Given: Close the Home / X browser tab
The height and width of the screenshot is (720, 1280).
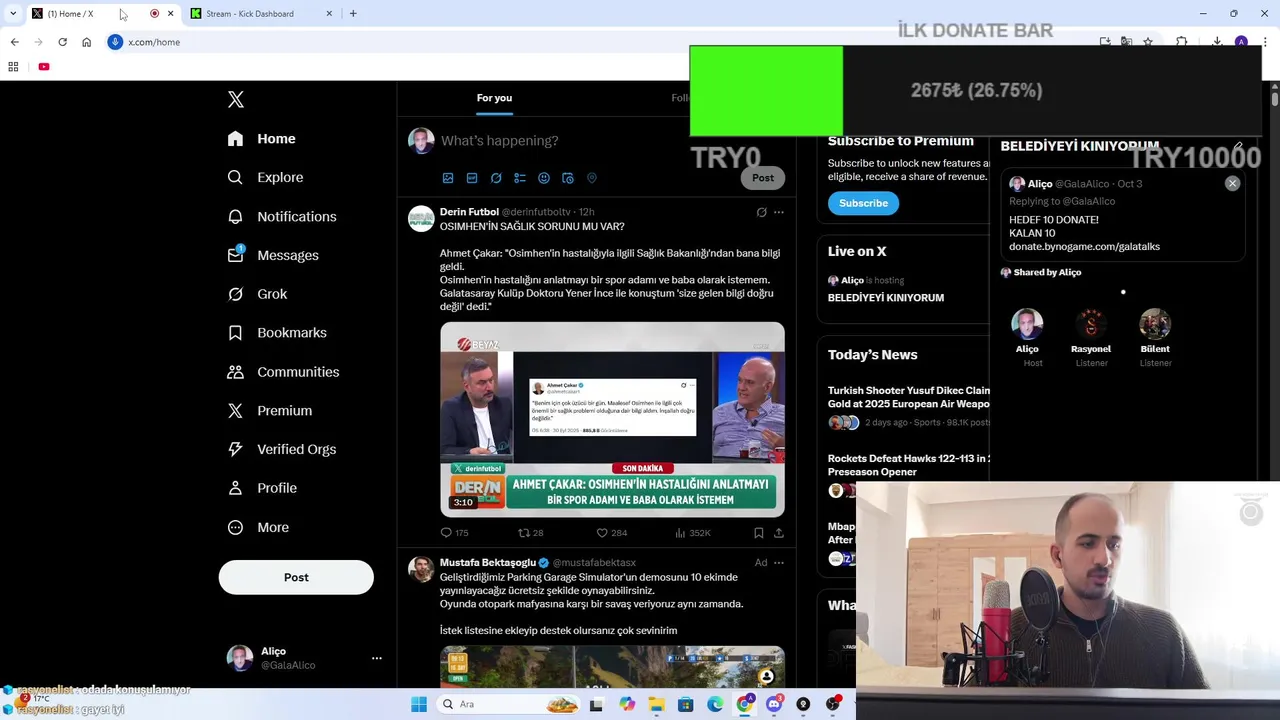Looking at the screenshot, I should [x=171, y=14].
